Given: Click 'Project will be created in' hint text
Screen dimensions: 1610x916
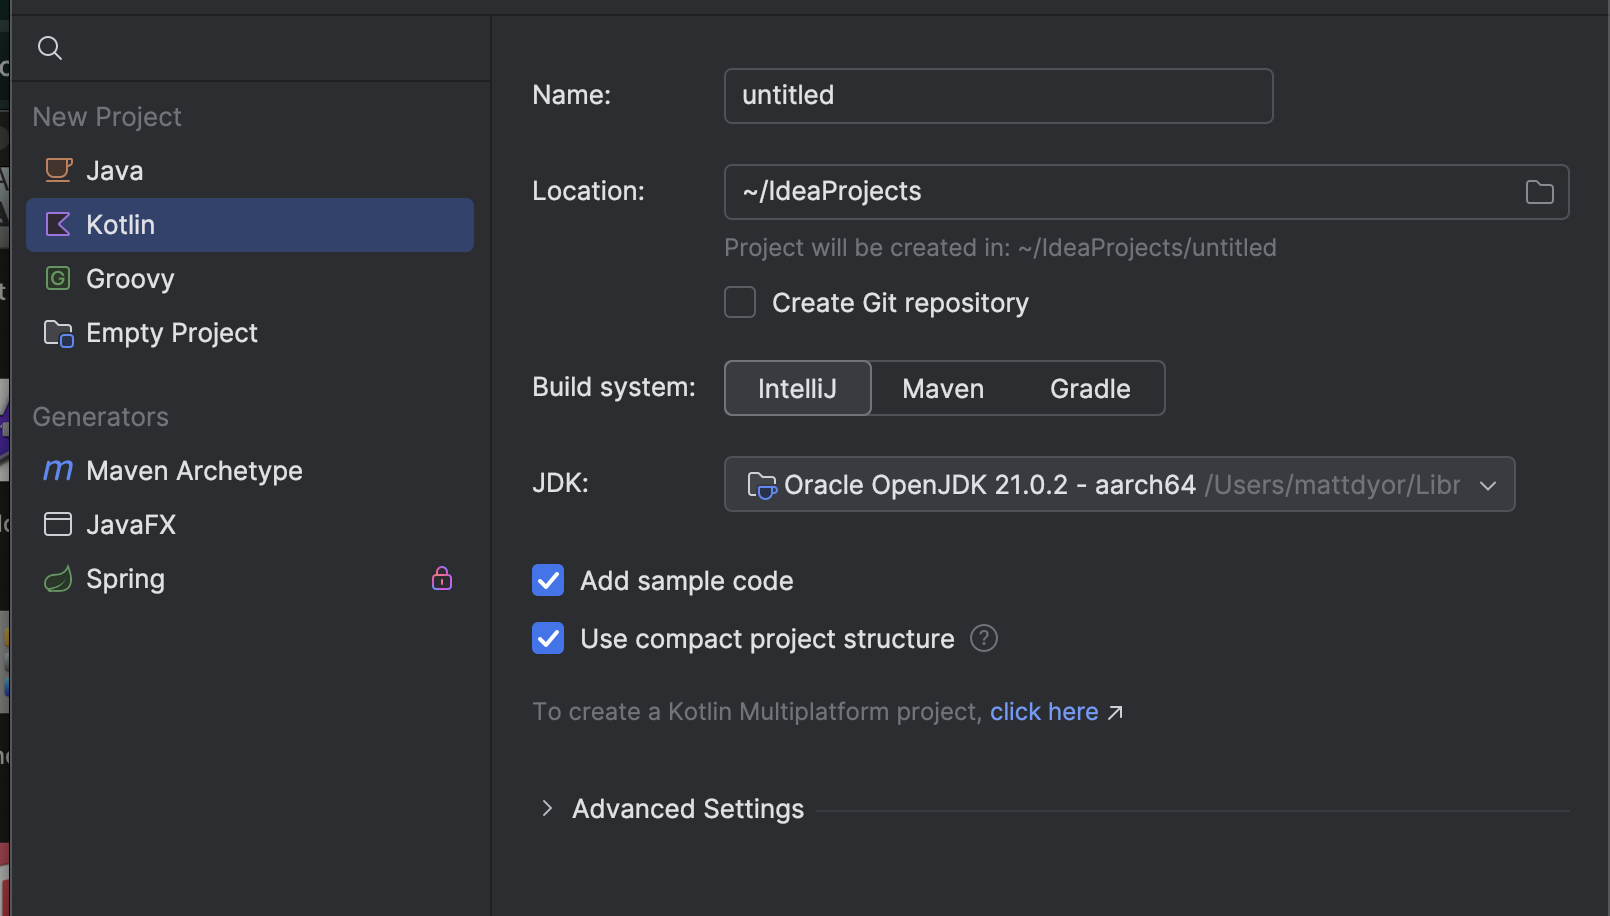Looking at the screenshot, I should click(1000, 247).
